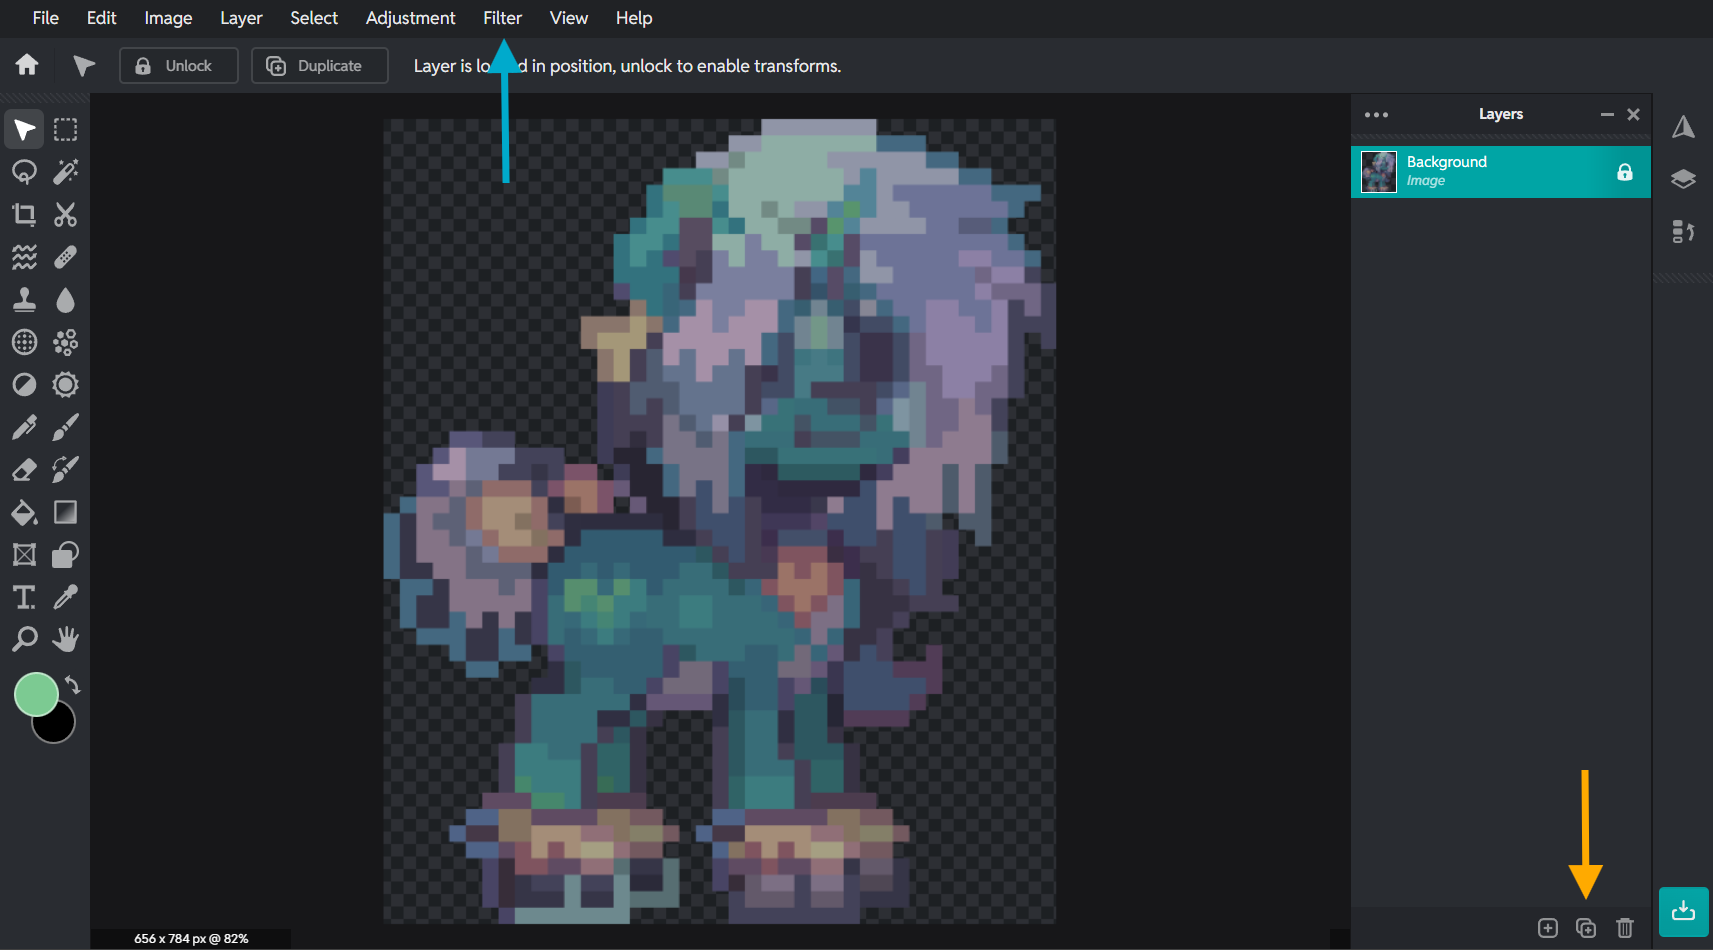Select the Sponge gear-ring tool
The image size is (1713, 950).
click(x=66, y=385)
